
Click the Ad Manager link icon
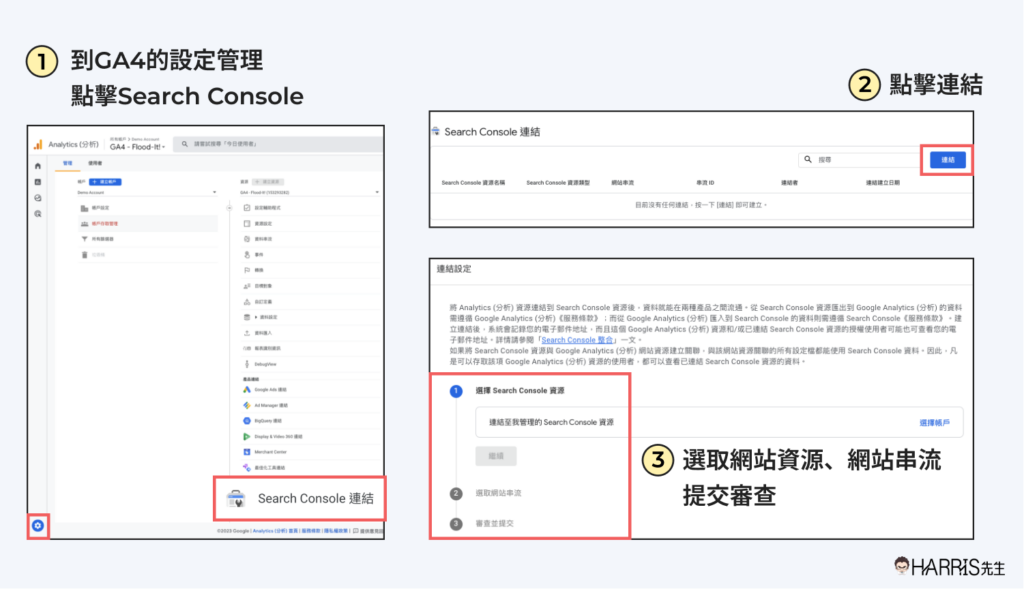[x=247, y=406]
